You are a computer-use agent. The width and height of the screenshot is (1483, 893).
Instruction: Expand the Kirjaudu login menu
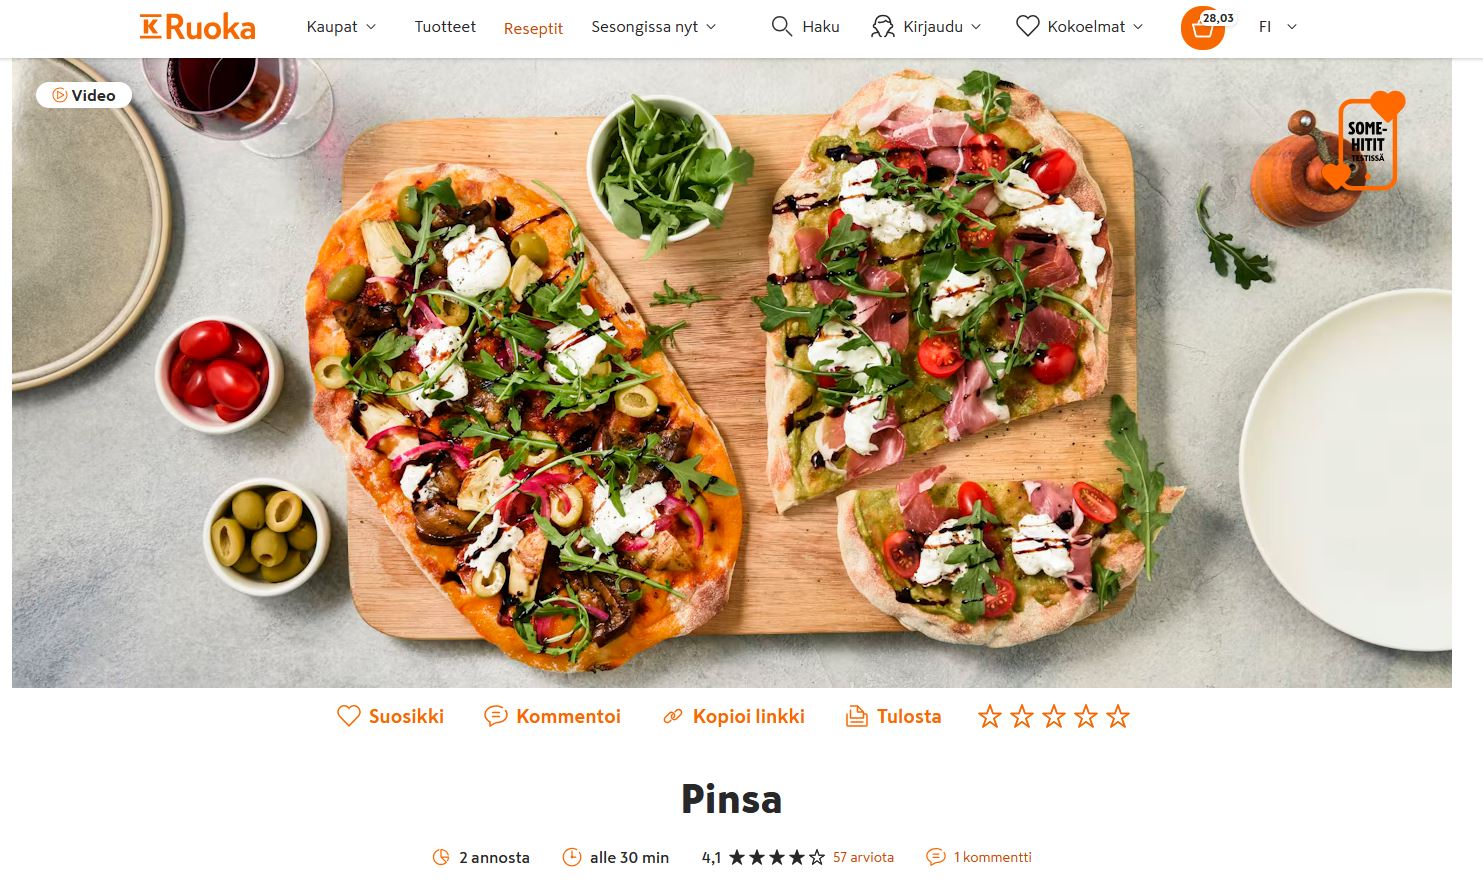point(926,27)
